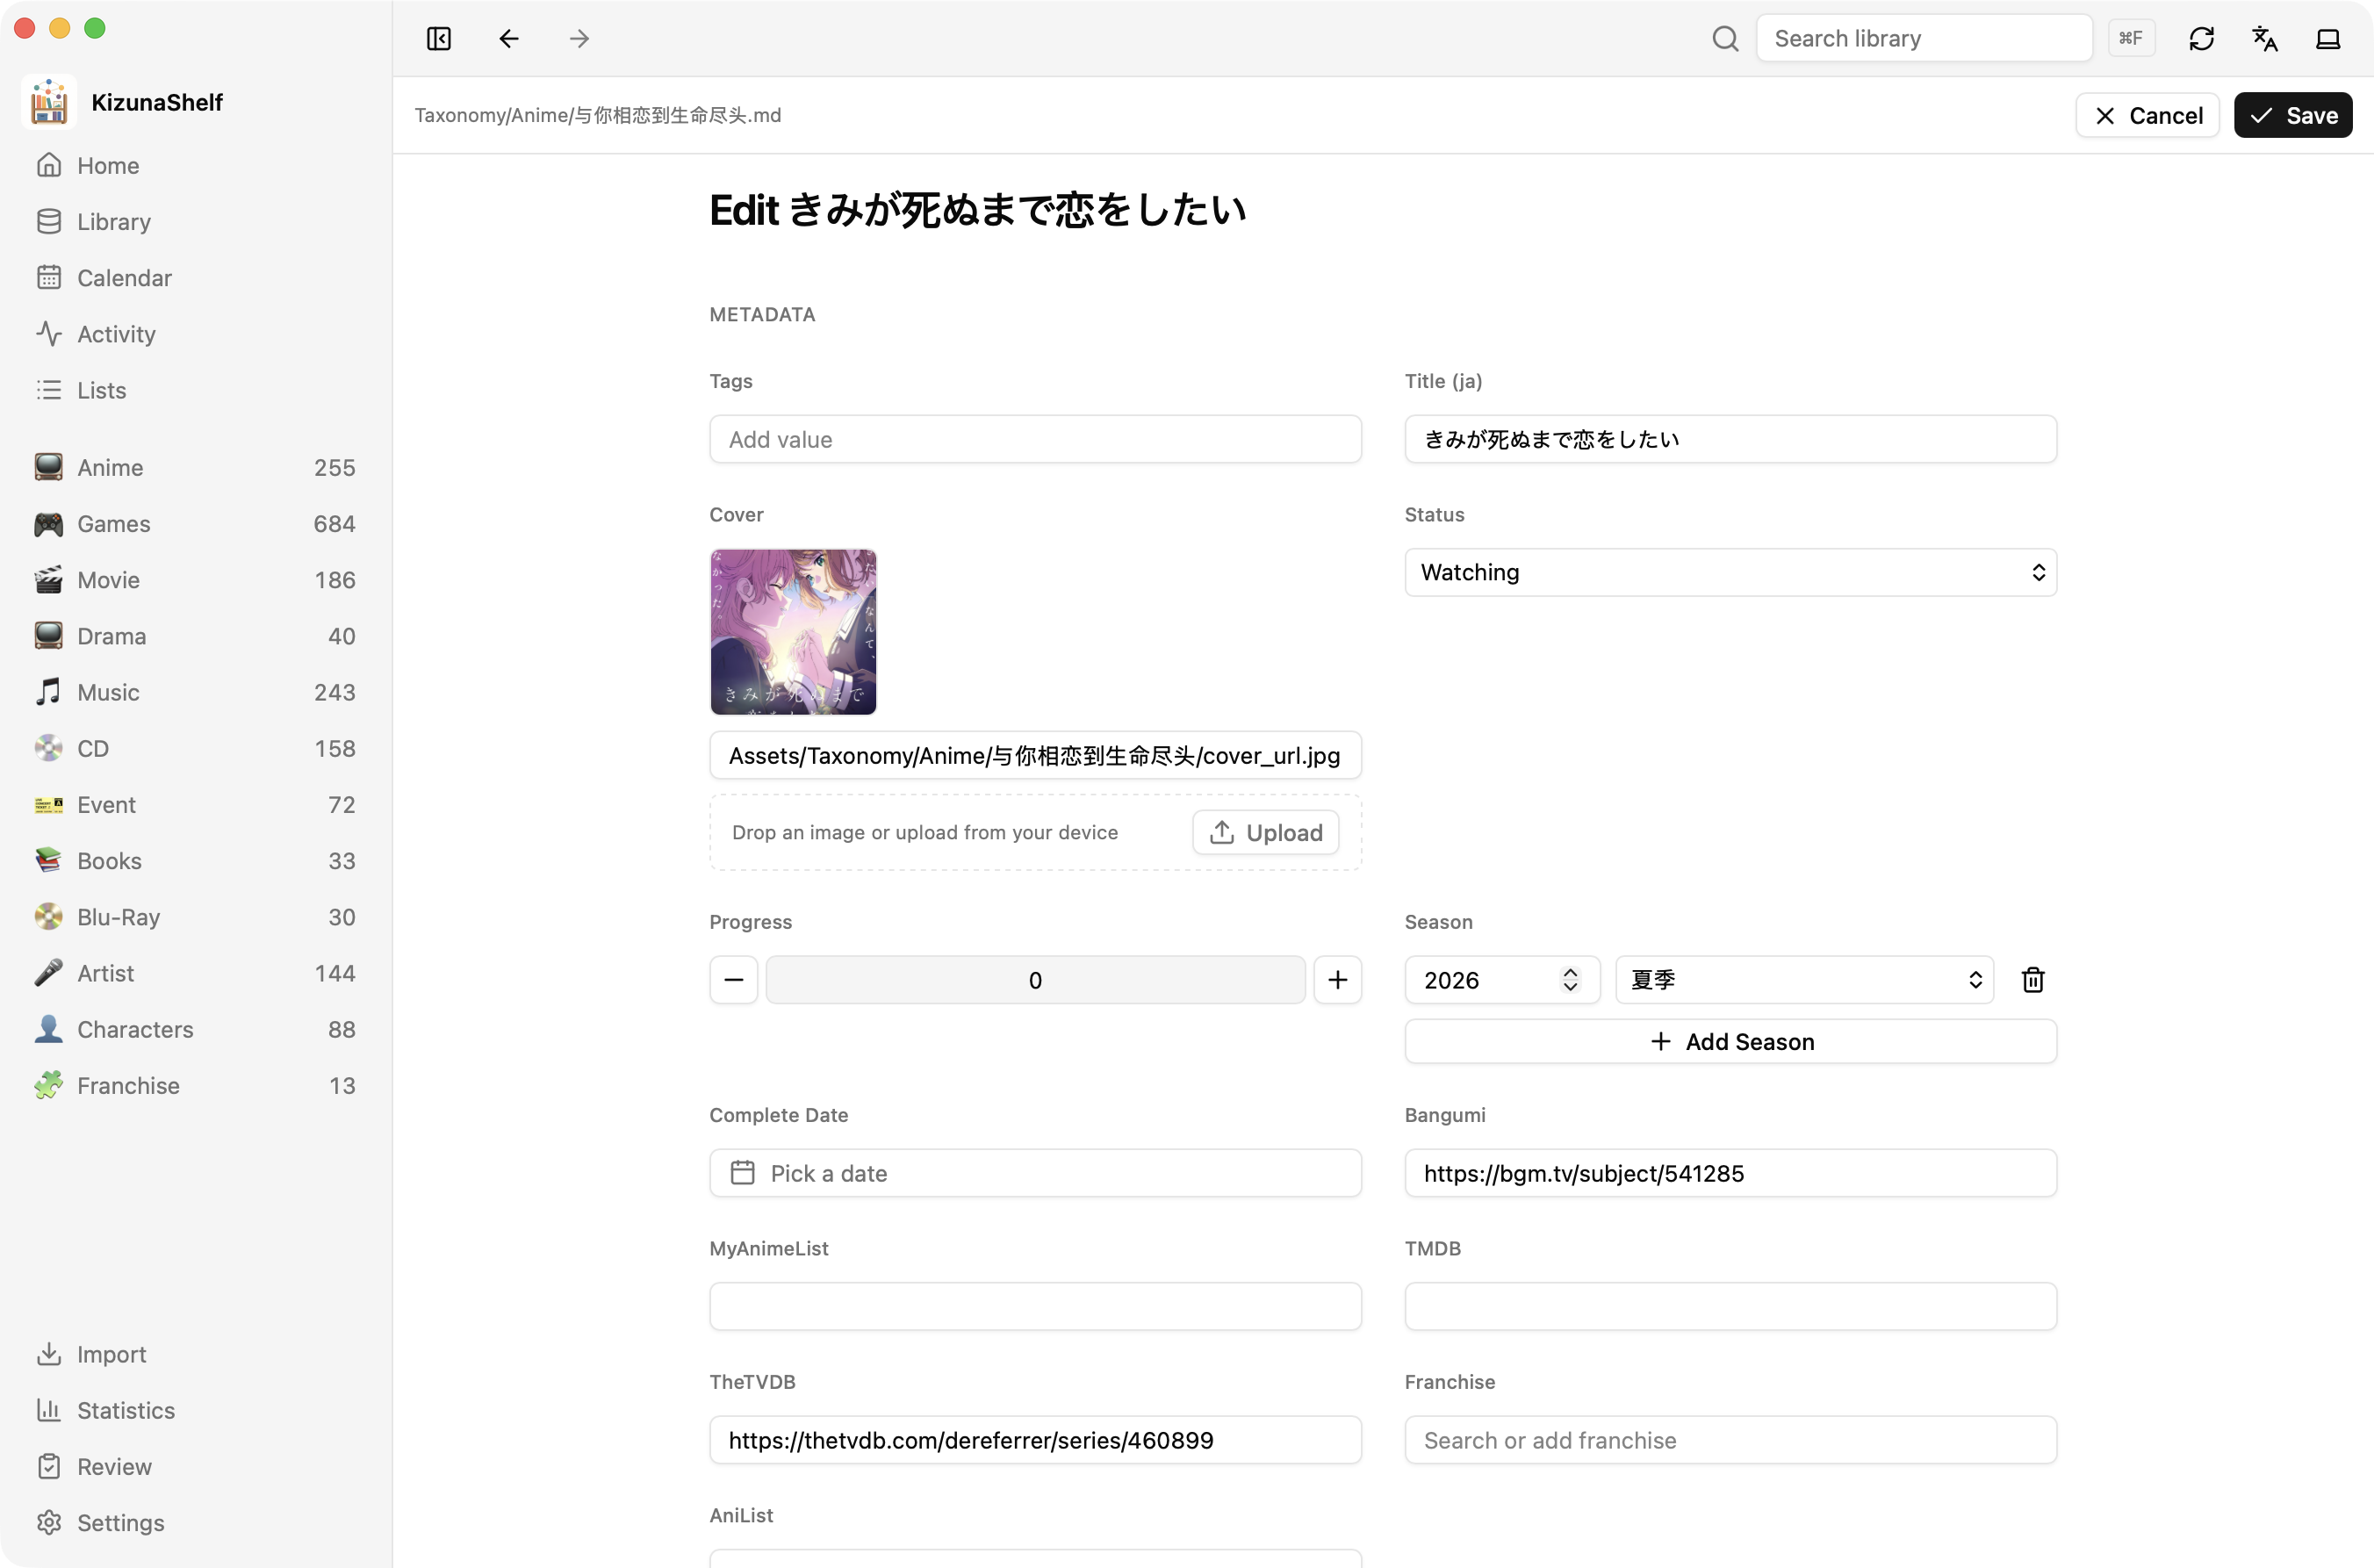The width and height of the screenshot is (2374, 1568).
Task: Click the Progress value field
Action: point(1035,980)
